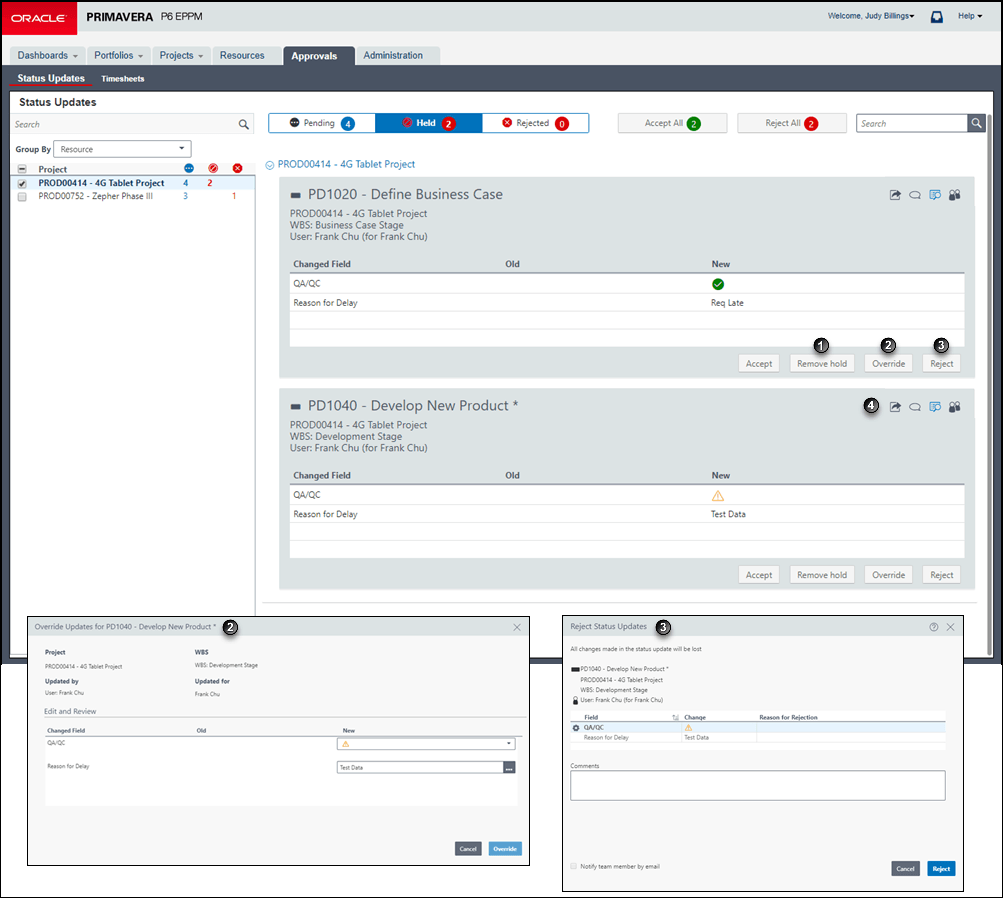Click blue Override button in Override dialog
Viewport: 1003px width, 898px height.
coord(505,849)
